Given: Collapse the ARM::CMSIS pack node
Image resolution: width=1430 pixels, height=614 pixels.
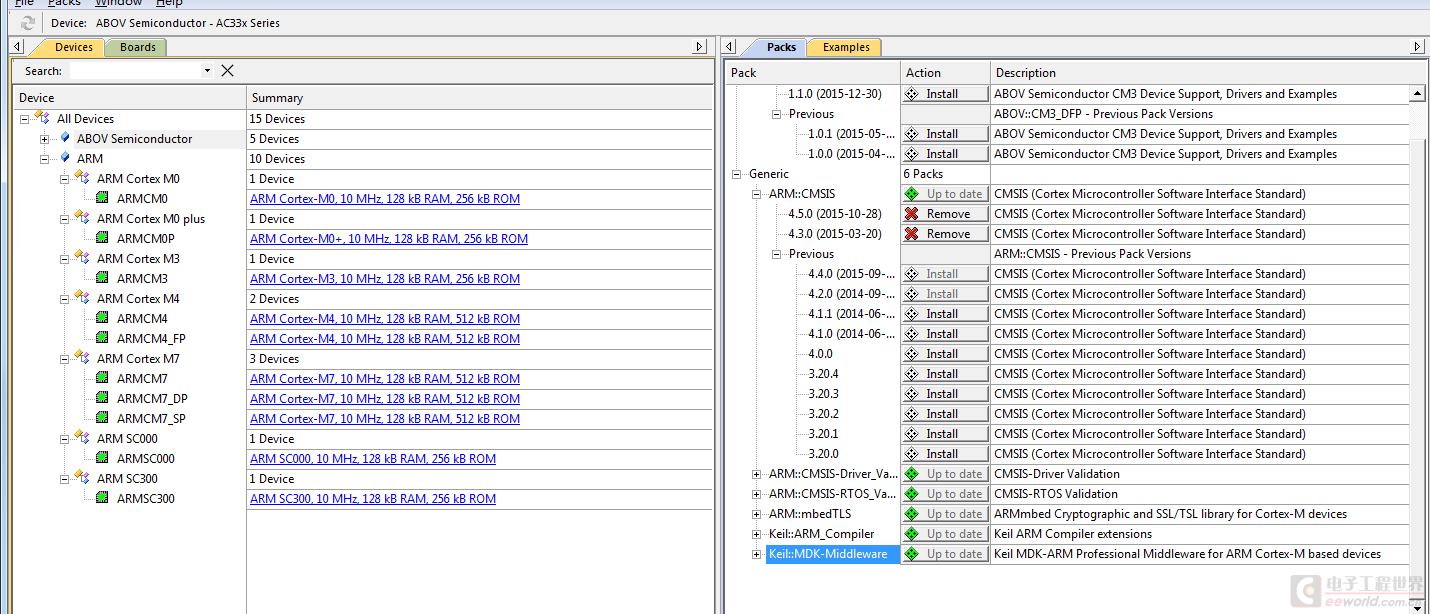Looking at the screenshot, I should [x=757, y=194].
